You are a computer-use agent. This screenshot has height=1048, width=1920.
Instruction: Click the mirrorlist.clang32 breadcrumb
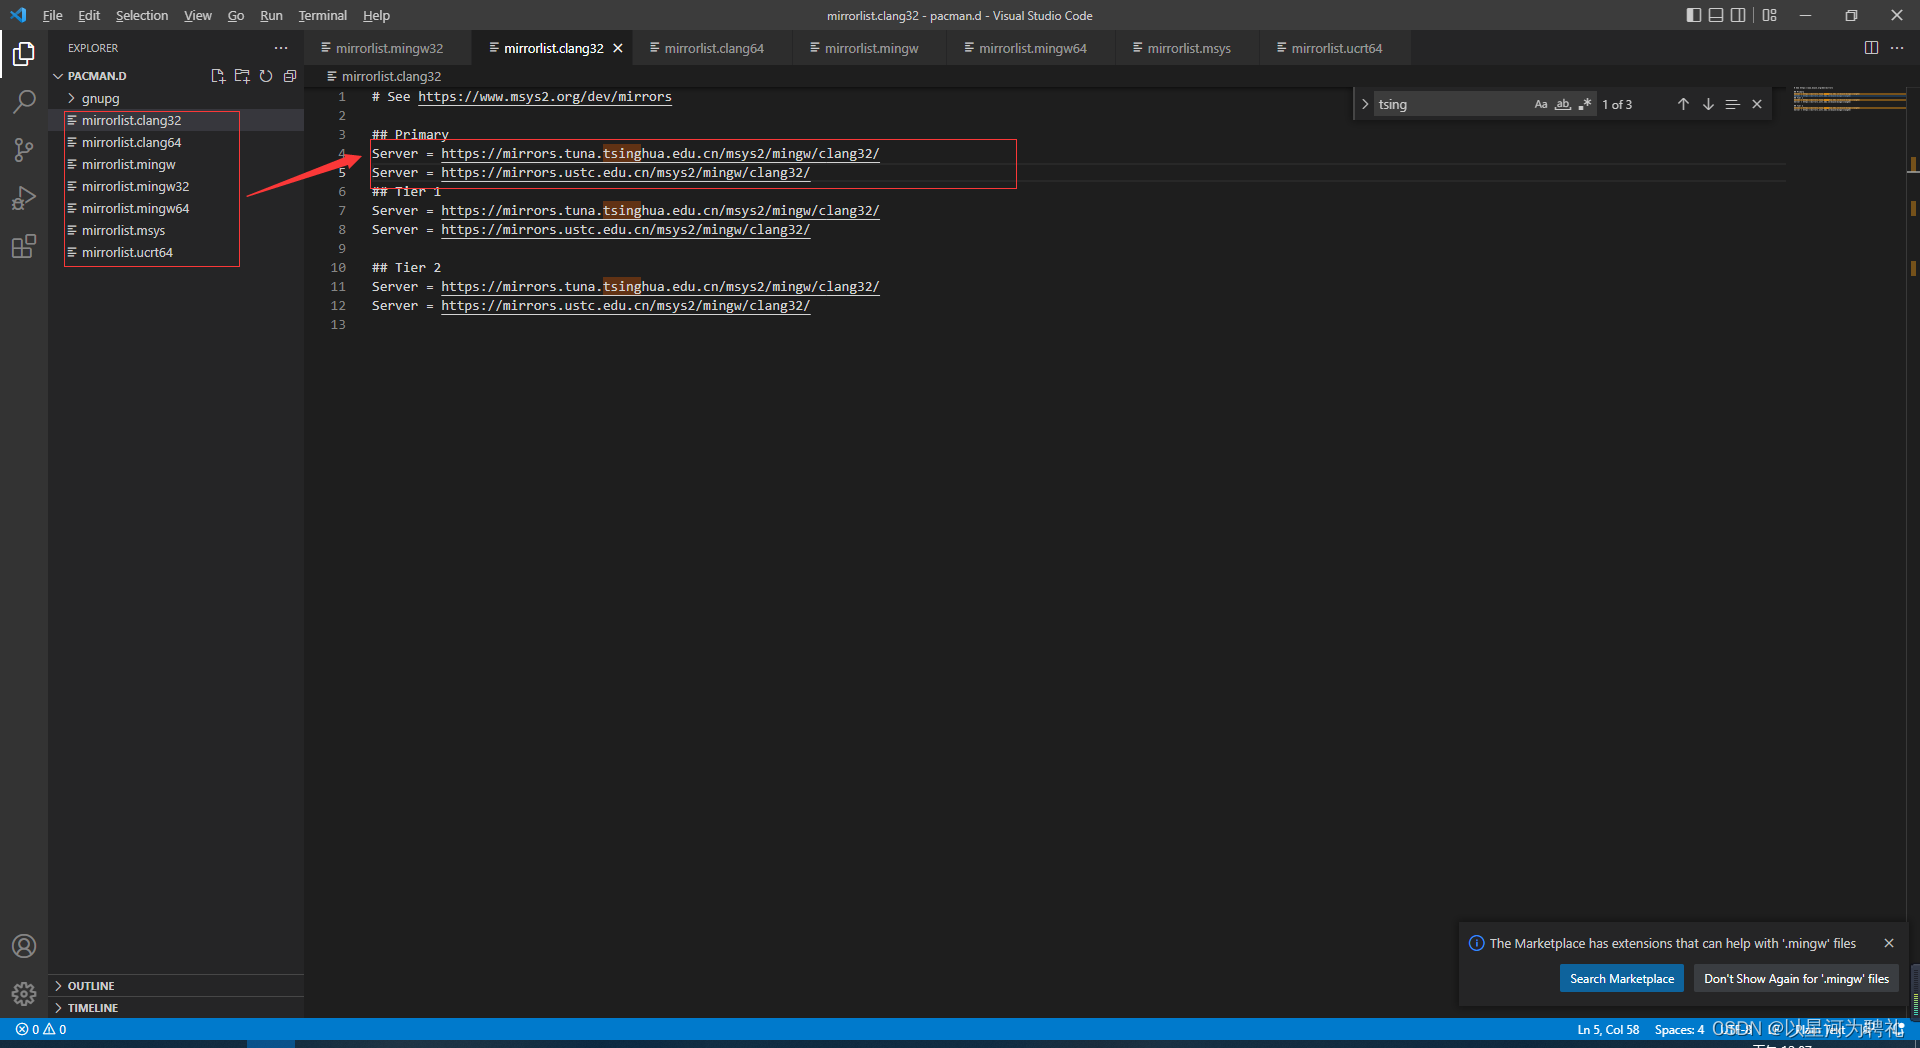[x=384, y=76]
